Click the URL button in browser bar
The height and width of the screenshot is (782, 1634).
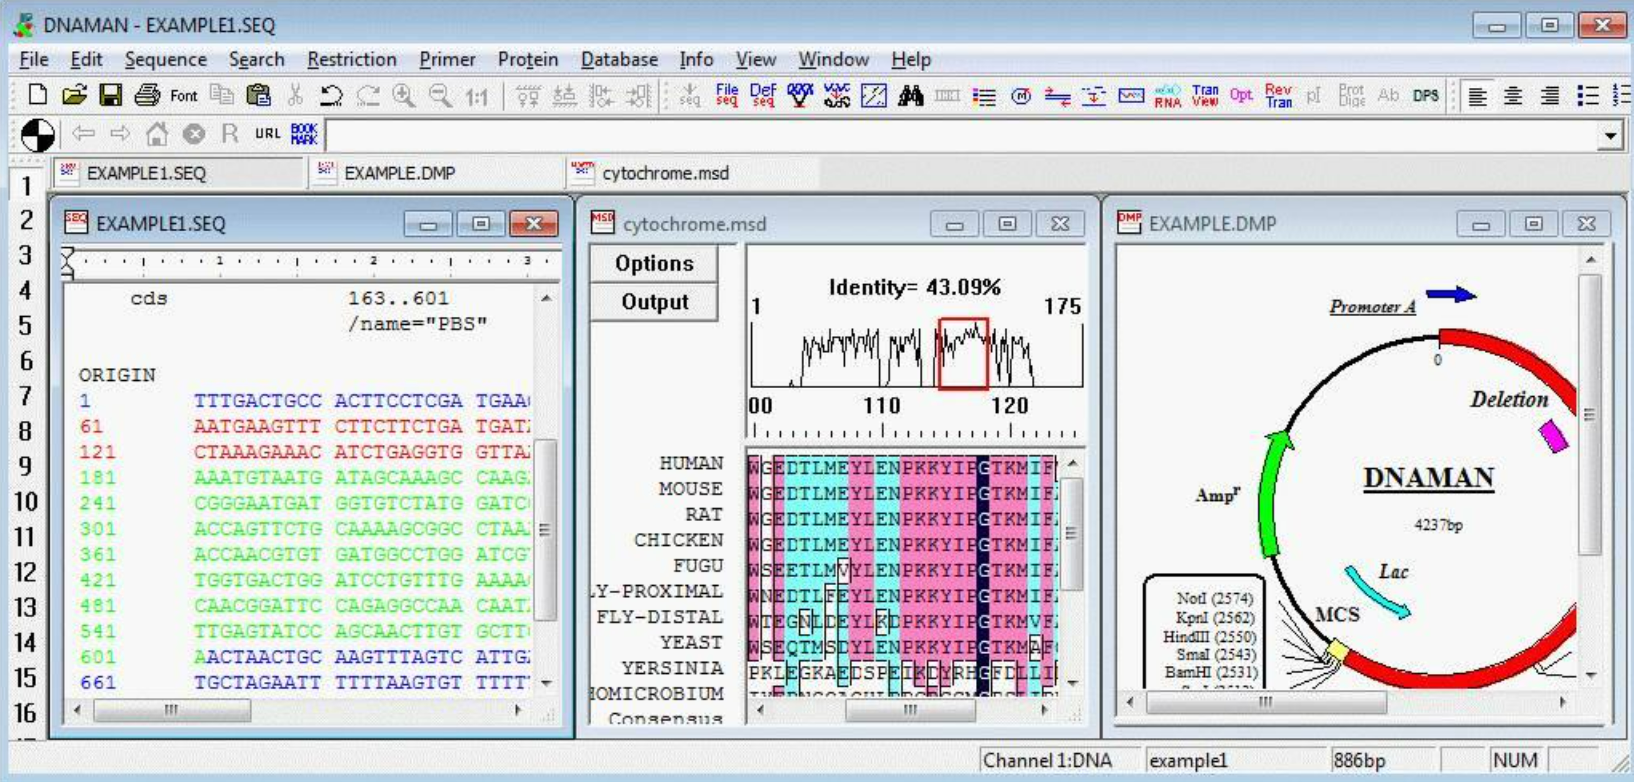point(267,134)
